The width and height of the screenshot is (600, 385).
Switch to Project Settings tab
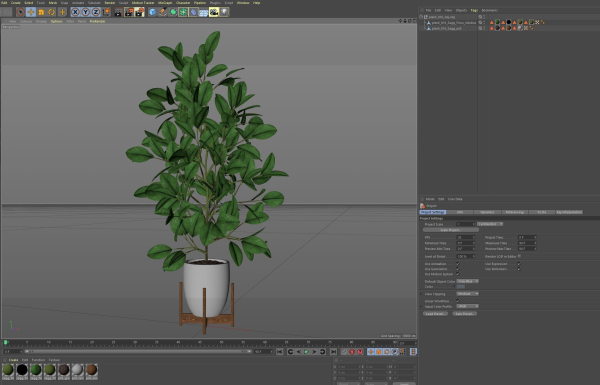[433, 212]
